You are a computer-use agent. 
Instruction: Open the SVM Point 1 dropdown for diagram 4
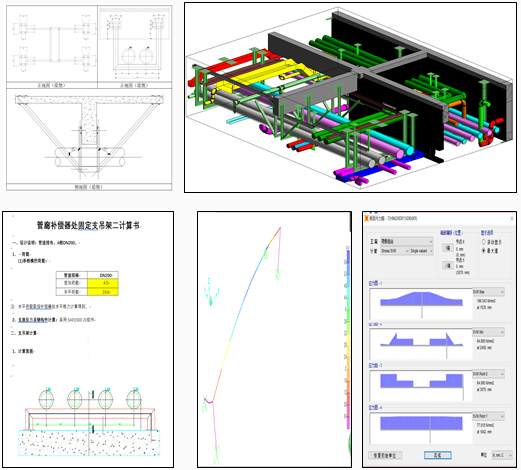[488, 416]
